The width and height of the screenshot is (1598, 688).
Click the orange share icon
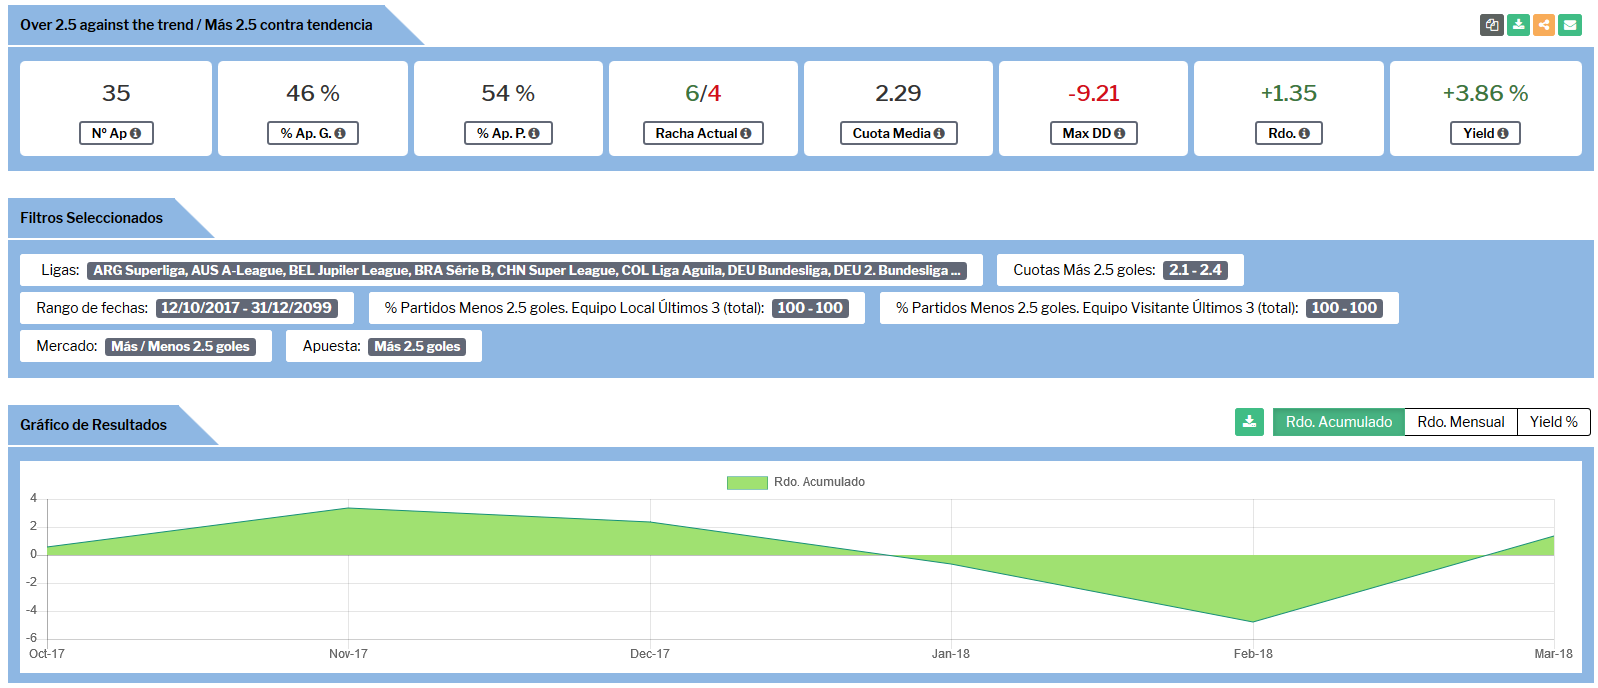[1544, 25]
